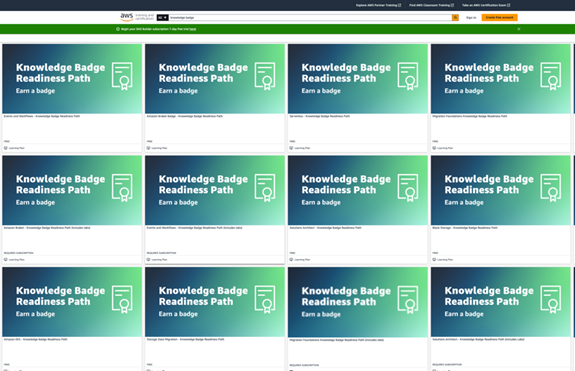
Task: Click title 'Amazon Braket - Knowledge Badge Readiness Path (includes labs)'
Action: coord(47,228)
